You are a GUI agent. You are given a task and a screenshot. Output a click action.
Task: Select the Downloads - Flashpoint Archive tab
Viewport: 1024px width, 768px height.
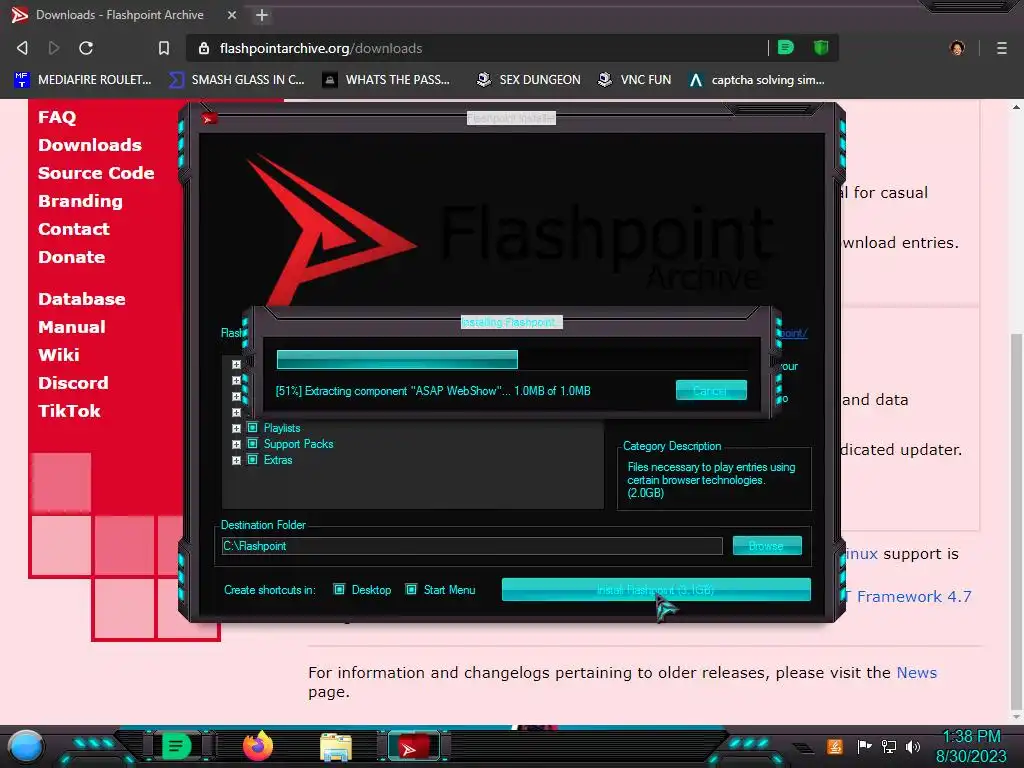coord(120,15)
